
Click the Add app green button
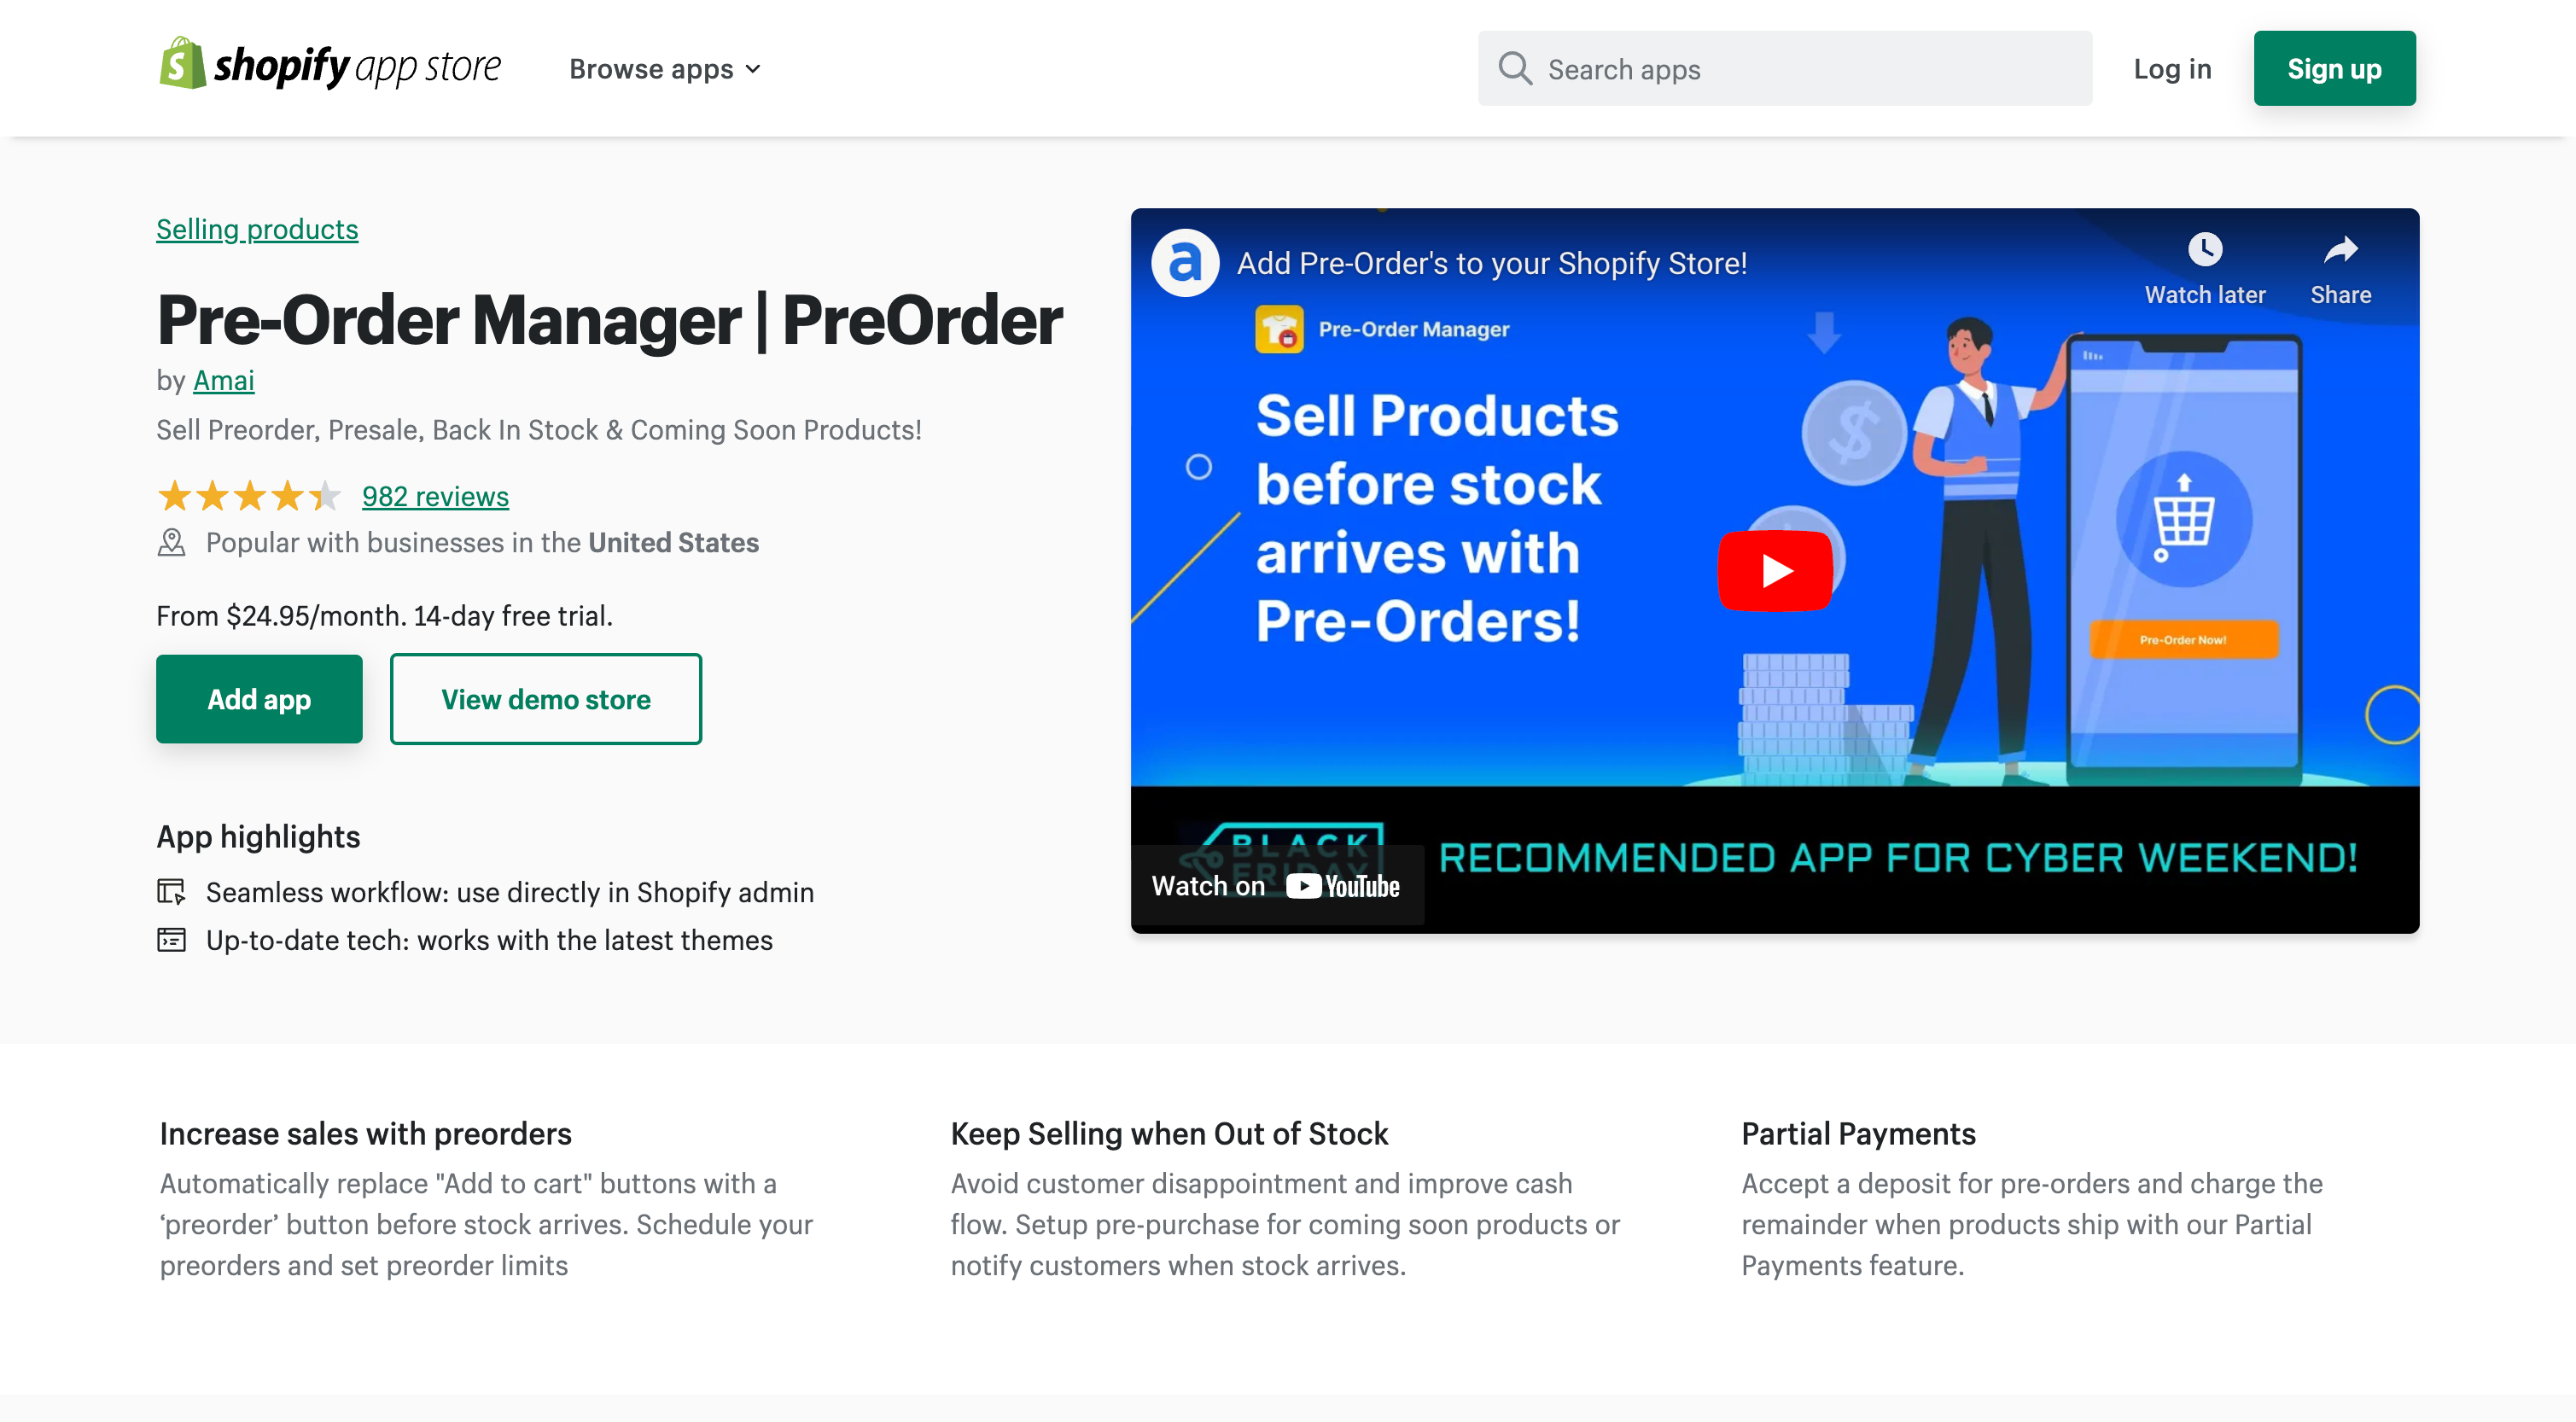(259, 699)
